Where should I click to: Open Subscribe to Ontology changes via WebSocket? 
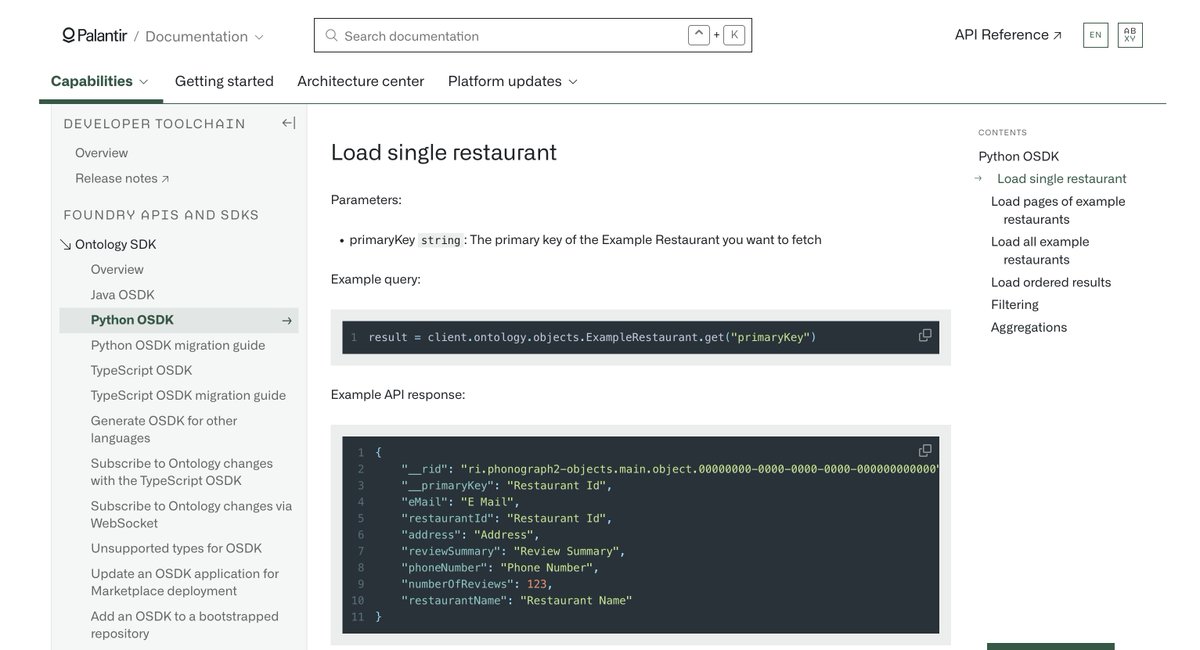(x=191, y=514)
